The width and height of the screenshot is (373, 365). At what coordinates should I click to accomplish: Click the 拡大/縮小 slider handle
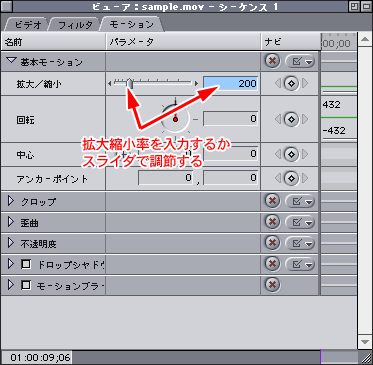pyautogui.click(x=130, y=84)
